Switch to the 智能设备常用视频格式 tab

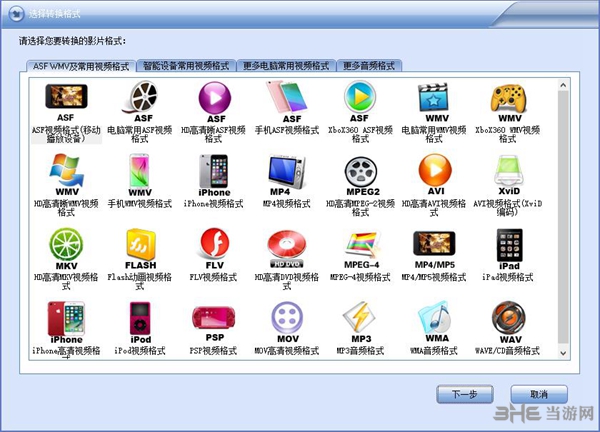pyautogui.click(x=186, y=66)
